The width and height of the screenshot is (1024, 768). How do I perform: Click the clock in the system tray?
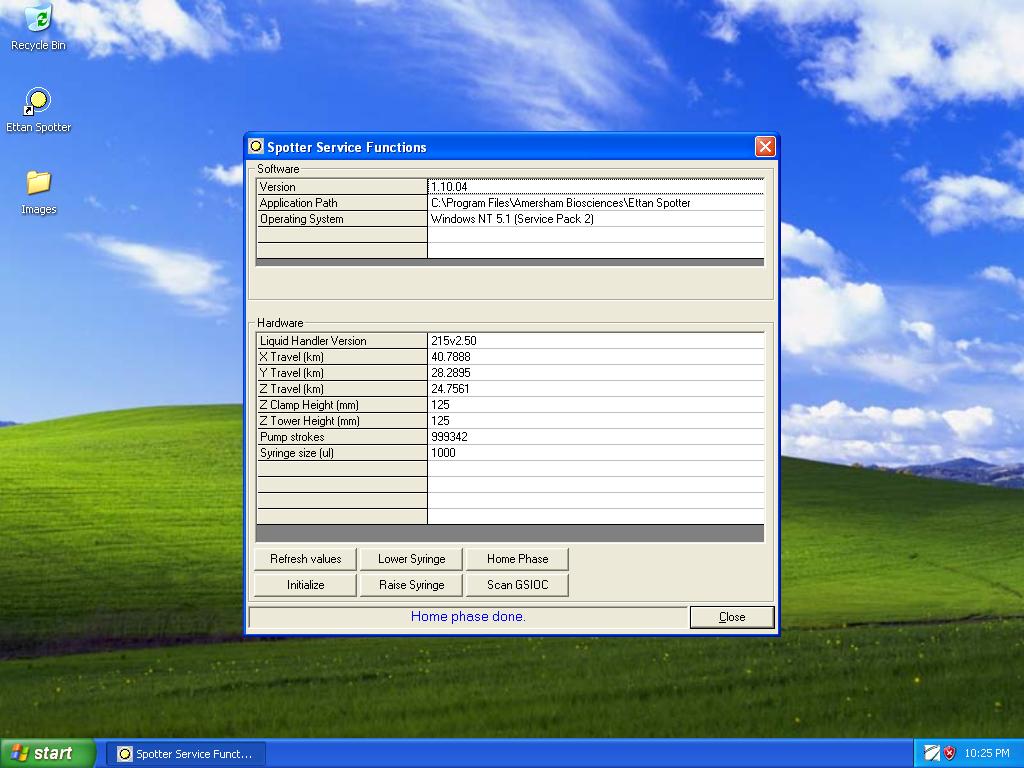coord(987,752)
